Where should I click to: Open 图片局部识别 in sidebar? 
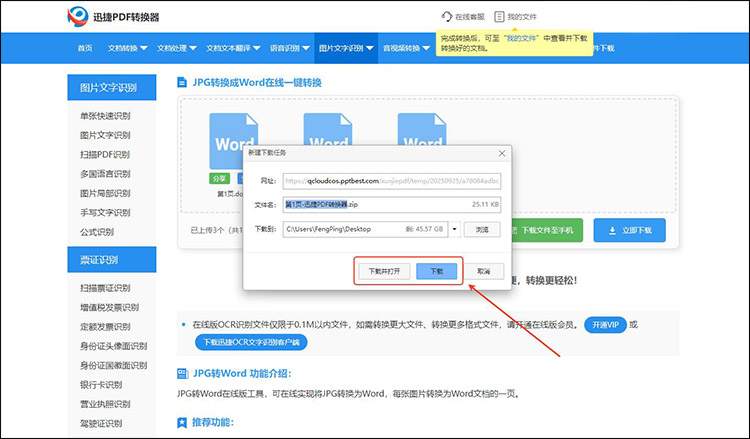tap(105, 193)
